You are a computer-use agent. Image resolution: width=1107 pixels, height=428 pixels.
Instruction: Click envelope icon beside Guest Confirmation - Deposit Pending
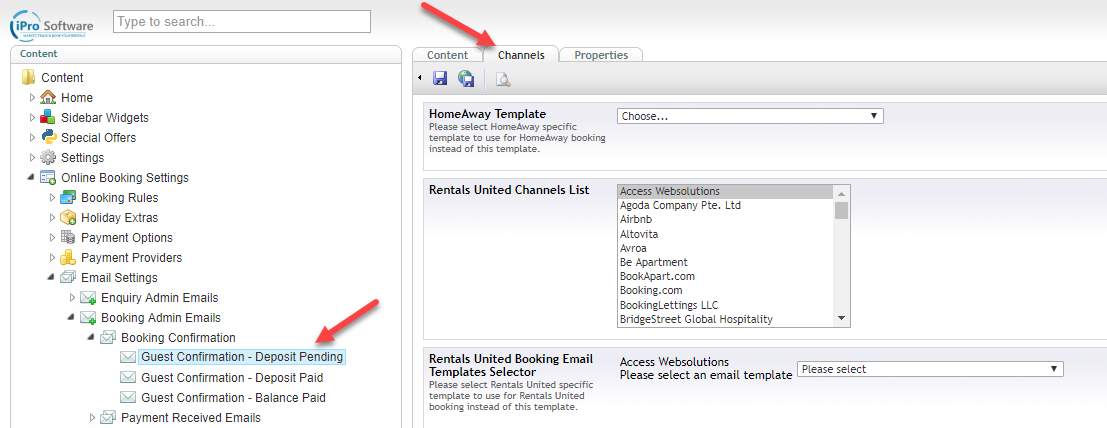(x=127, y=357)
